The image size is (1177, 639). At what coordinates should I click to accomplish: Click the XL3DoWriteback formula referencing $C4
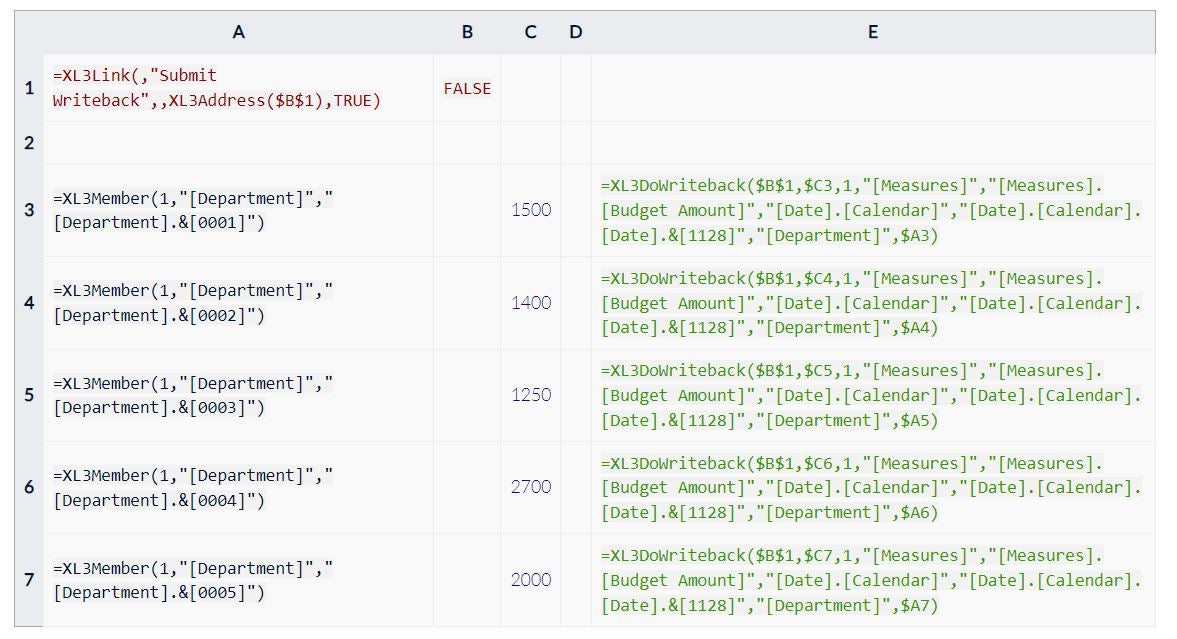point(872,303)
